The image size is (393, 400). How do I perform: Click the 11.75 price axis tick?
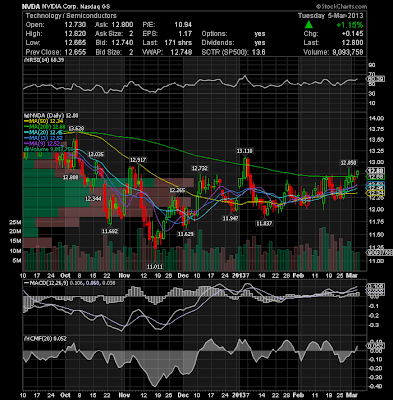pos(376,222)
